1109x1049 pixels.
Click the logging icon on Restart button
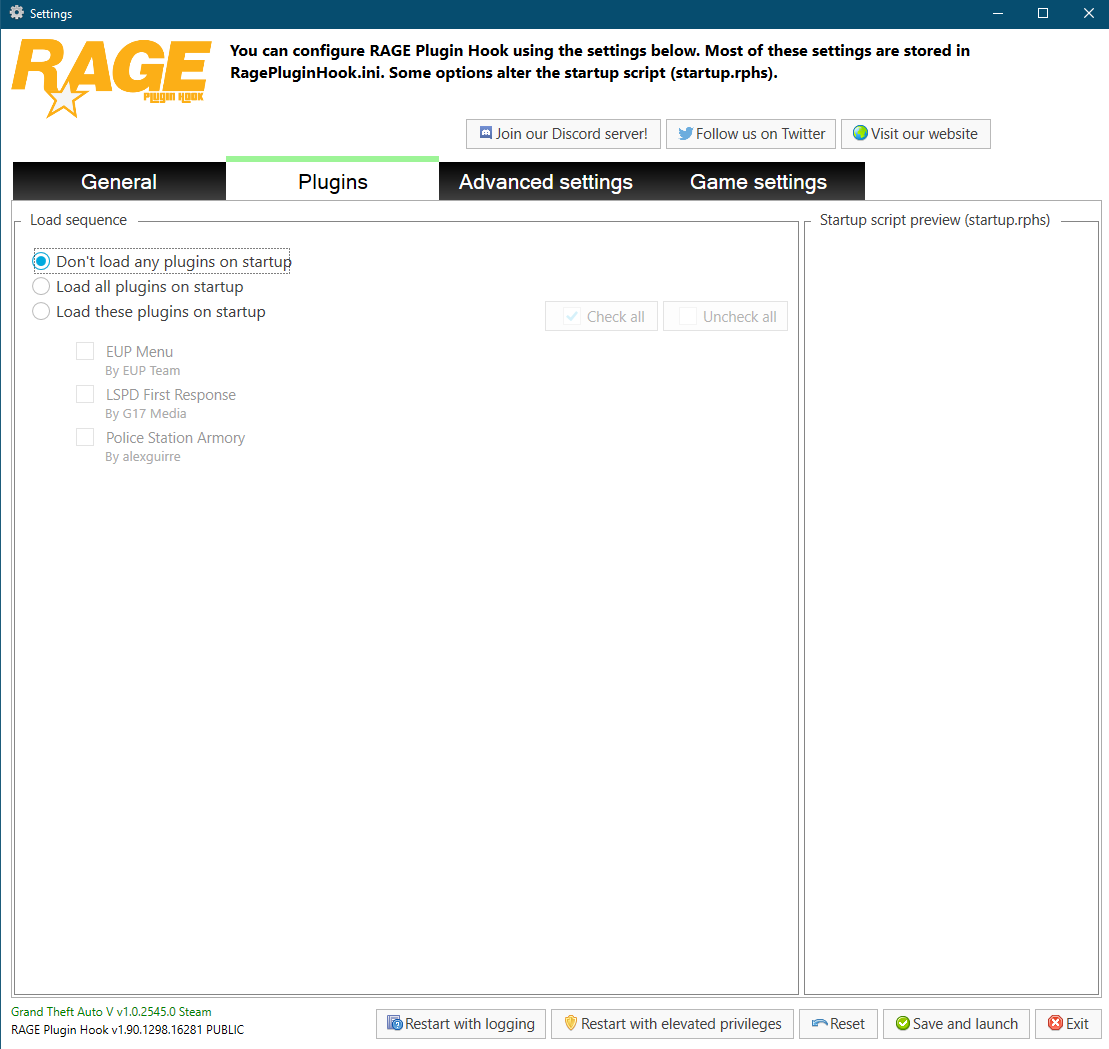(x=395, y=1023)
